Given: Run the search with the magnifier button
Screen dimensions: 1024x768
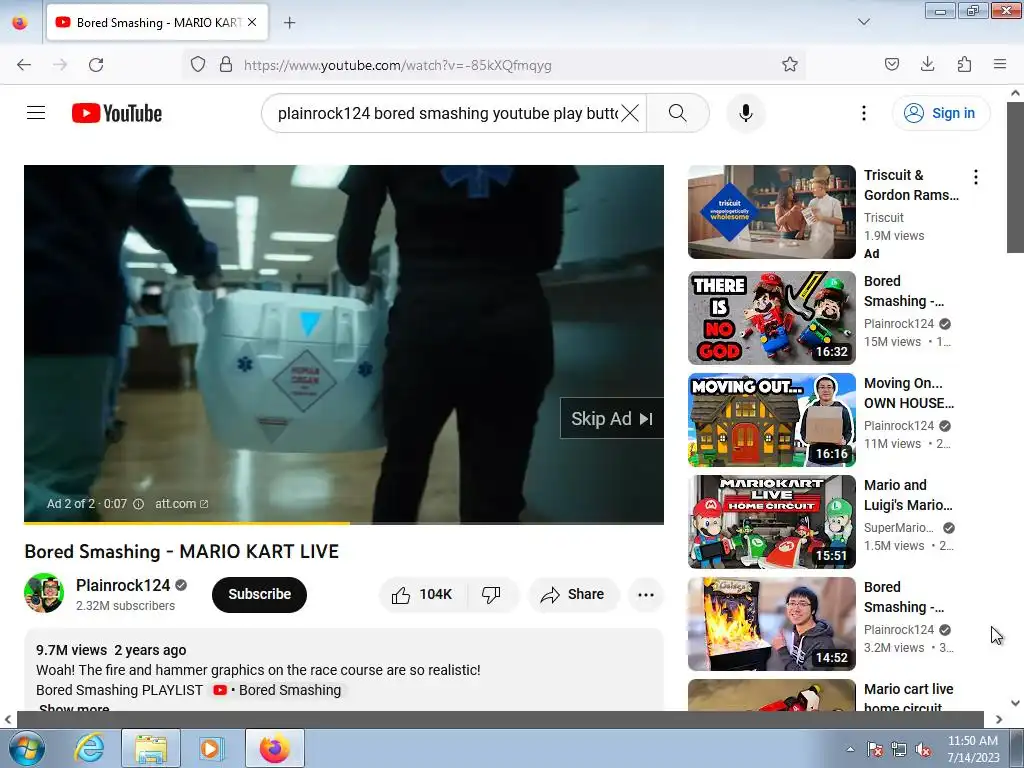Looking at the screenshot, I should point(677,113).
